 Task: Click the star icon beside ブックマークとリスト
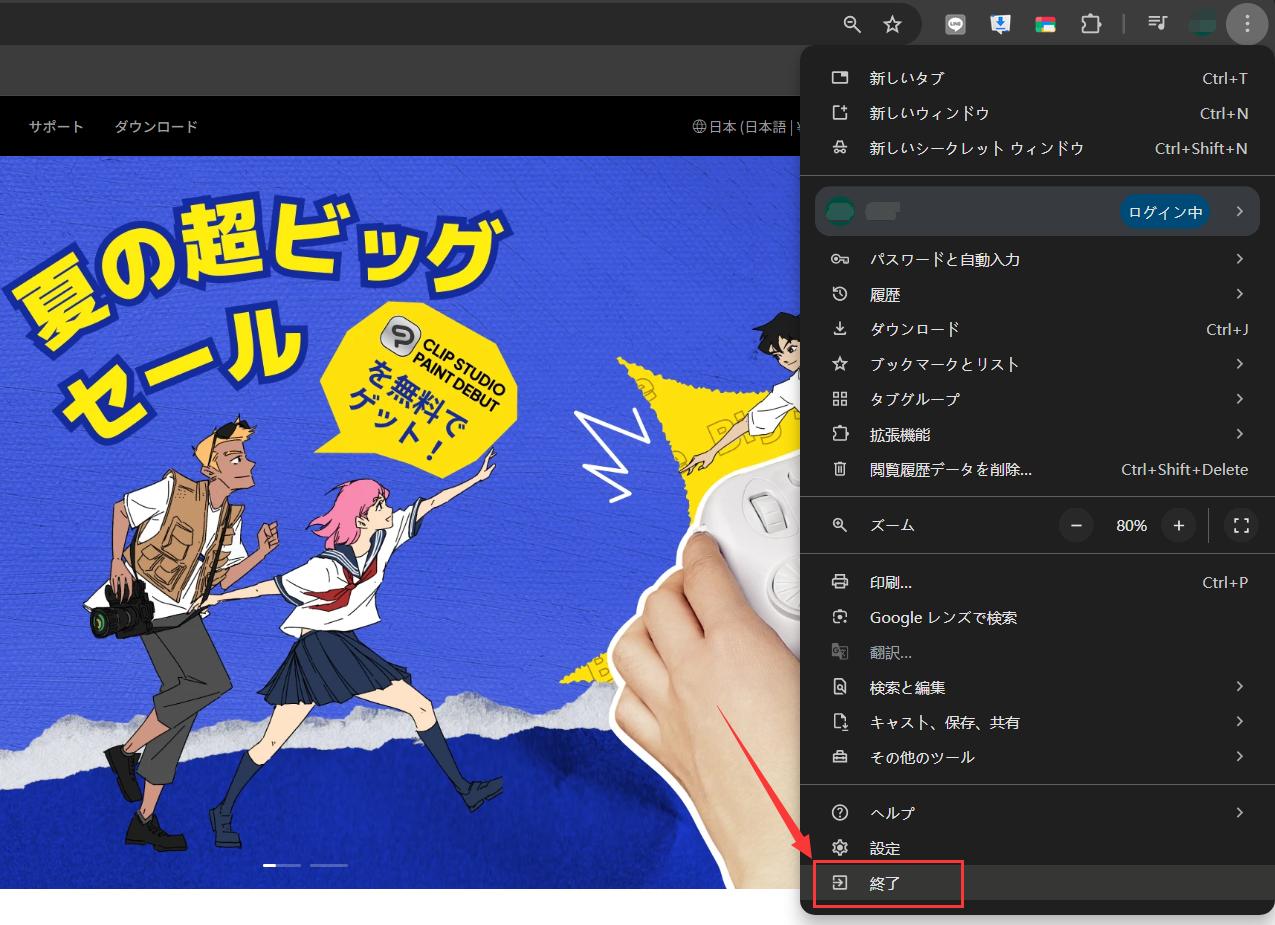[x=840, y=364]
